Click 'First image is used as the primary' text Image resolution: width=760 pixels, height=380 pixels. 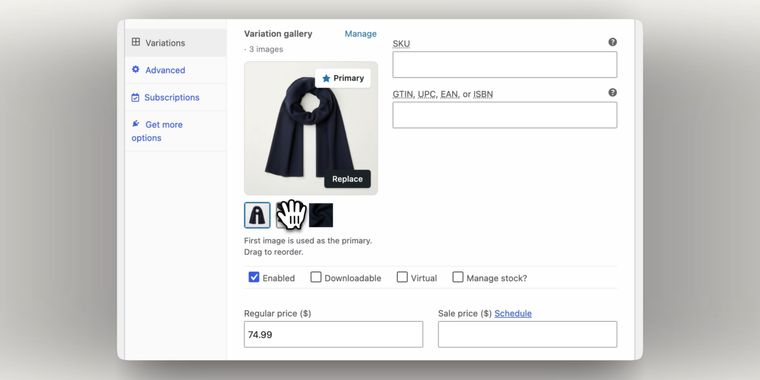(308, 240)
